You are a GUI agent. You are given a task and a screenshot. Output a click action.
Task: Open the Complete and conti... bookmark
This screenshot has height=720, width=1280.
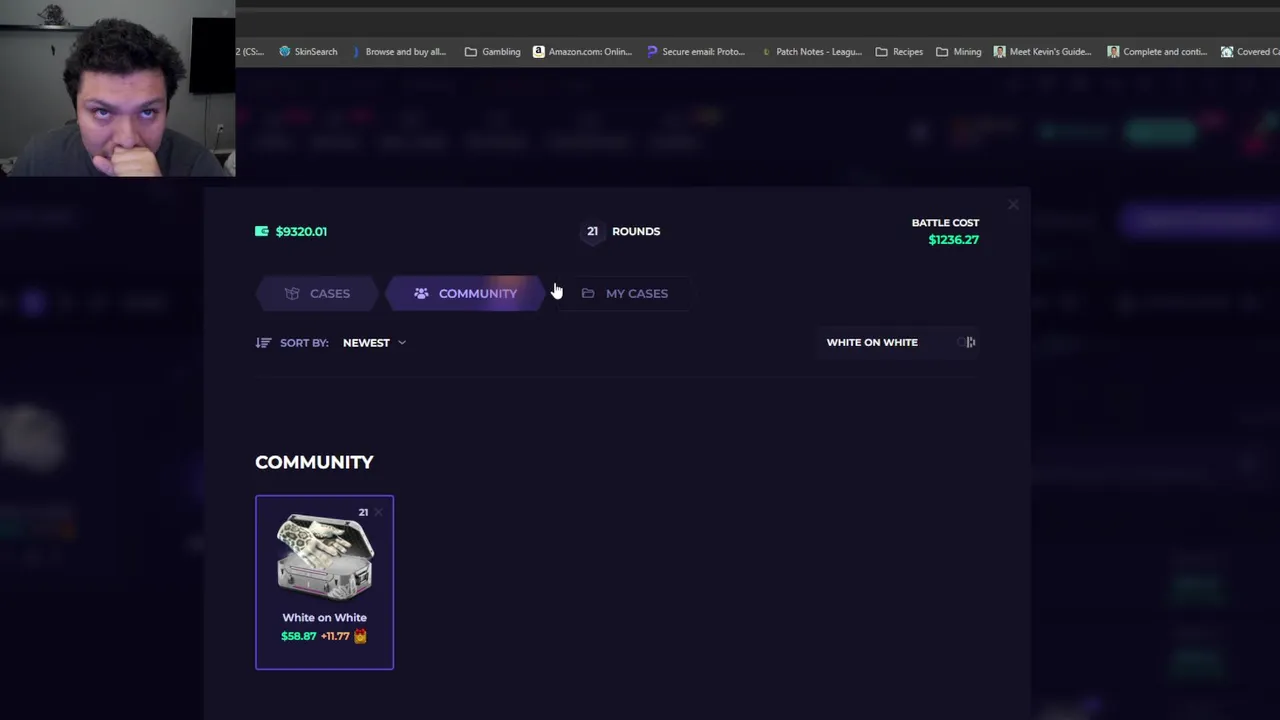(x=1157, y=51)
